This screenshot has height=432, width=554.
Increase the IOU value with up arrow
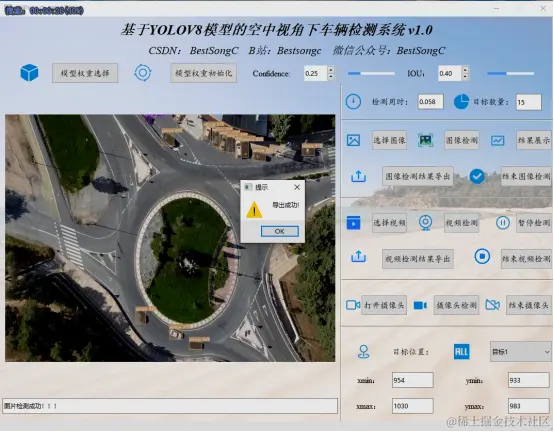[x=465, y=70]
